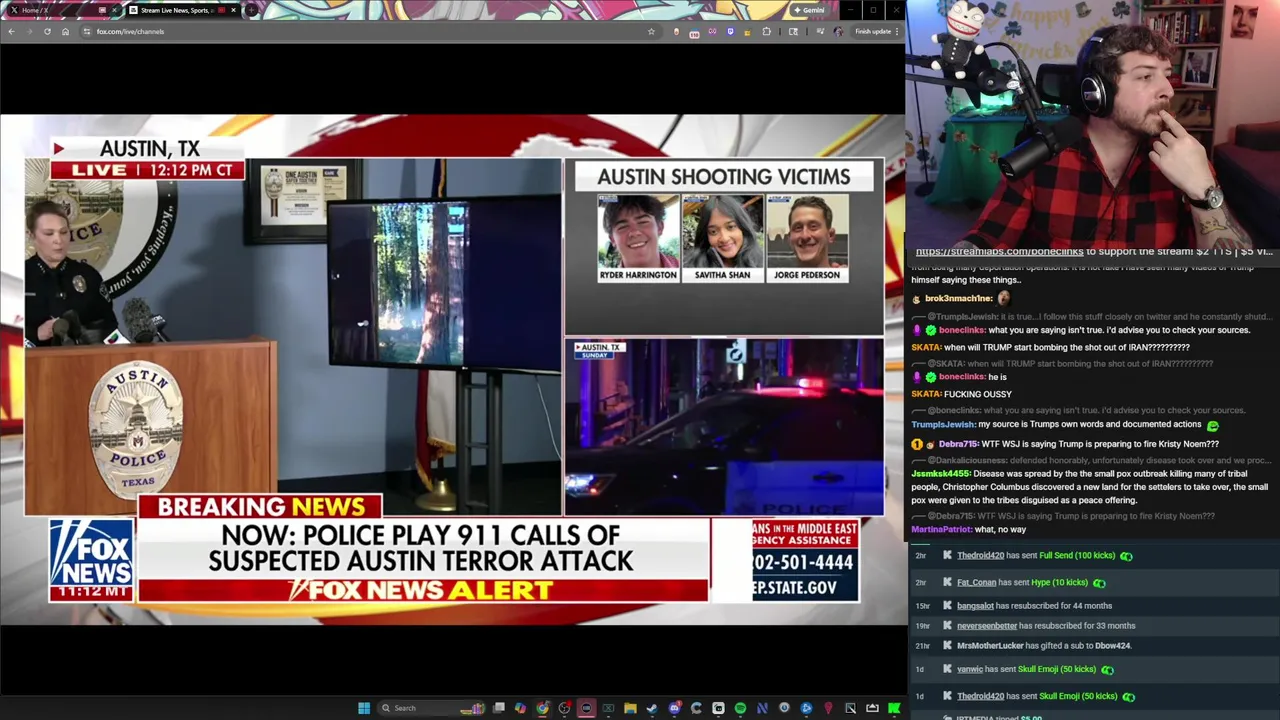Close the Stream Live News tab
This screenshot has width=1280, height=720.
pyautogui.click(x=233, y=10)
